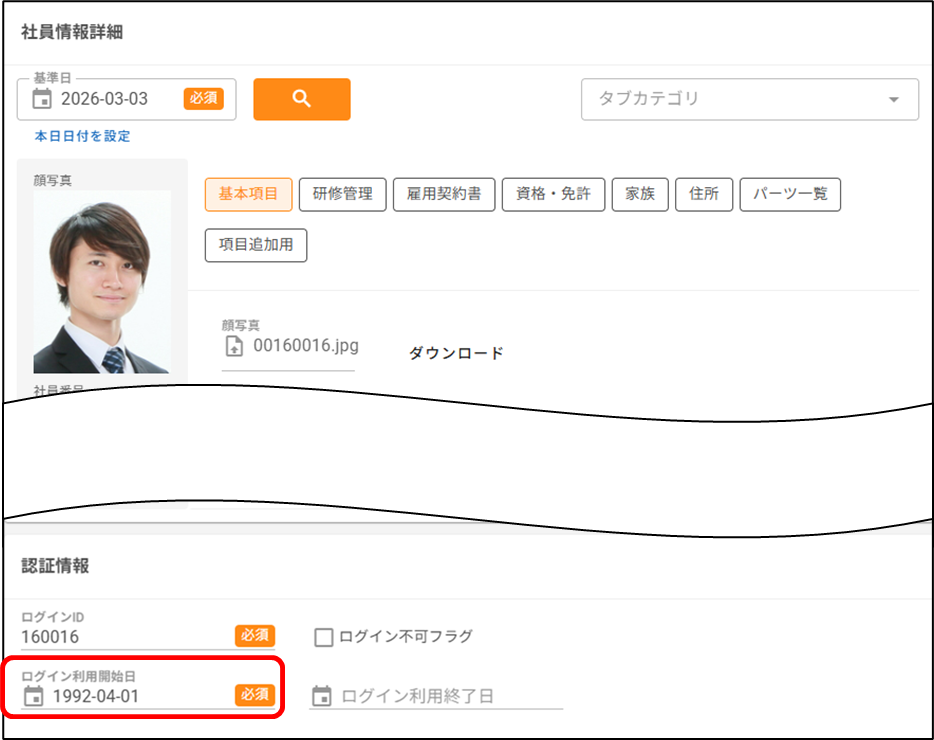Open calendar icon for ログイン利用開始日
The width and height of the screenshot is (934, 740).
(x=34, y=696)
